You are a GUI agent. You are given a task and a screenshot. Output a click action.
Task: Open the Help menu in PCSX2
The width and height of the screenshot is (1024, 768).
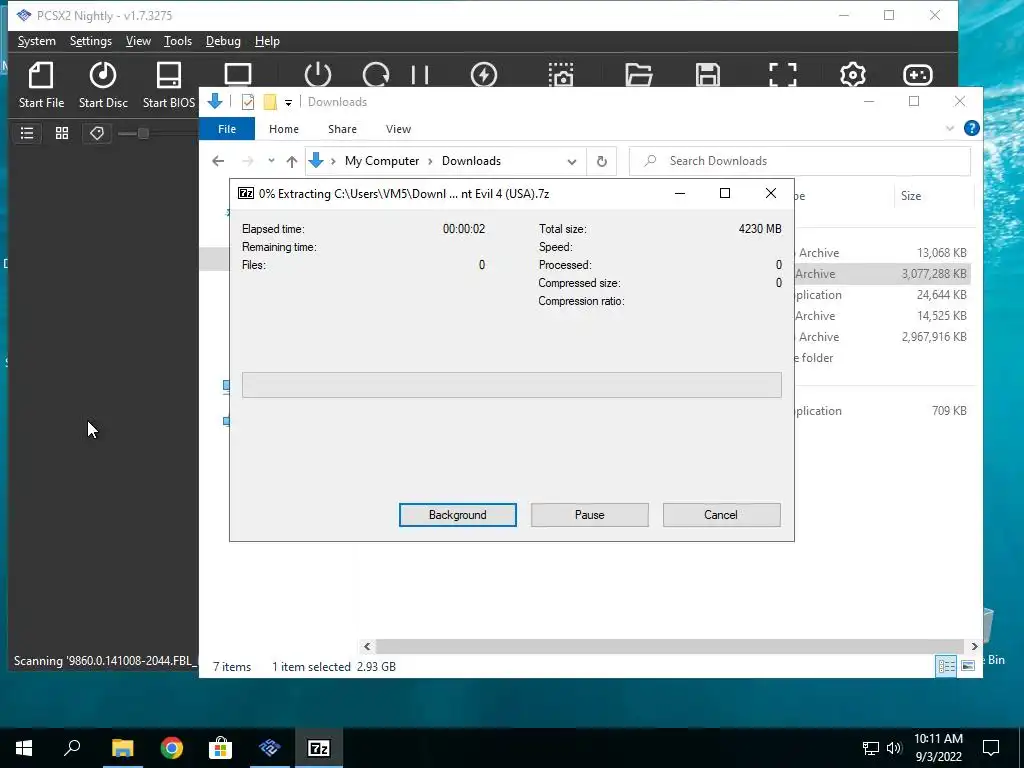coord(267,41)
